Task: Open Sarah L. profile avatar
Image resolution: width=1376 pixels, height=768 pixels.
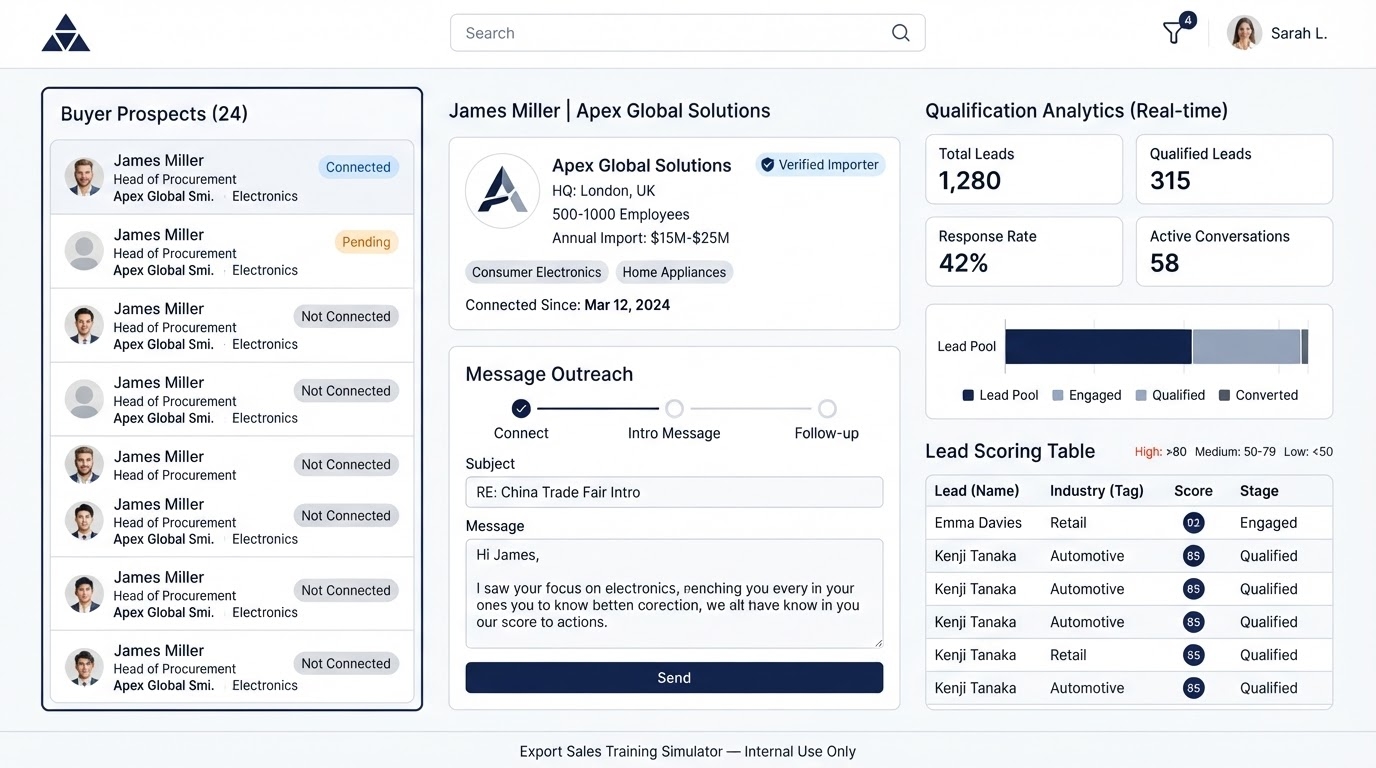Action: (1244, 33)
